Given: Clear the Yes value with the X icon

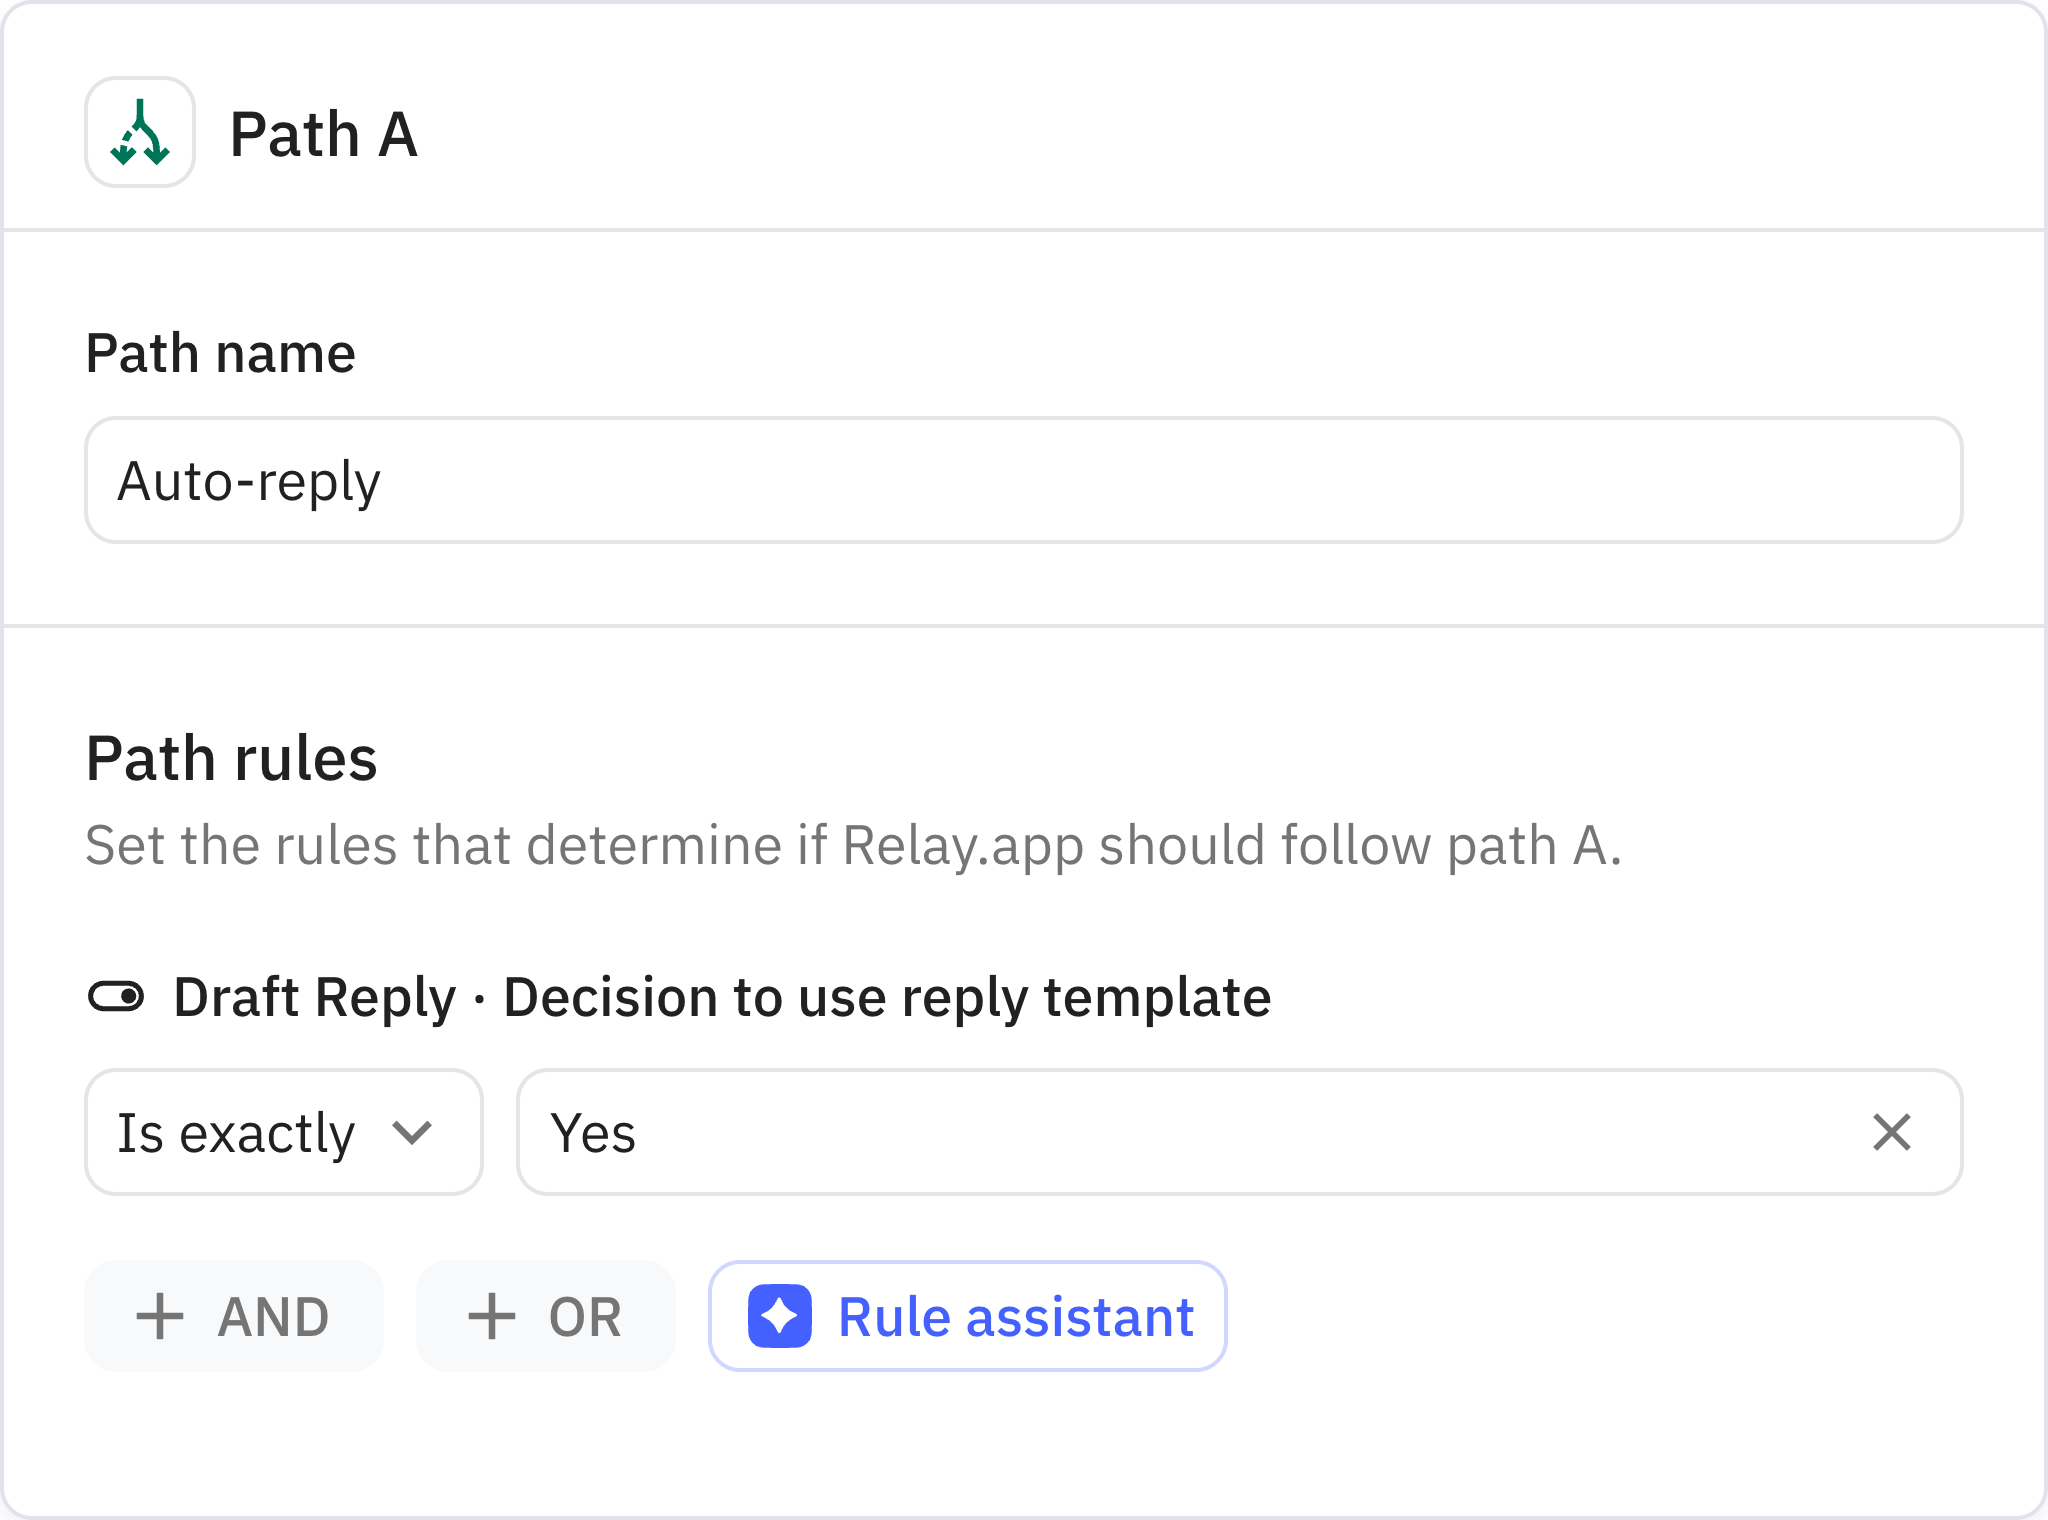Looking at the screenshot, I should click(x=1891, y=1133).
